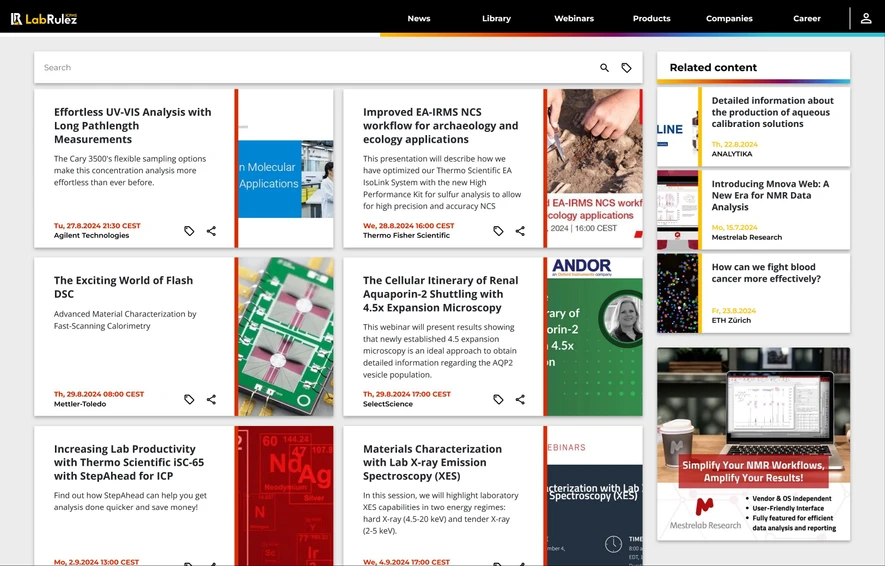Click the tag filter icon in search bar

coord(626,68)
